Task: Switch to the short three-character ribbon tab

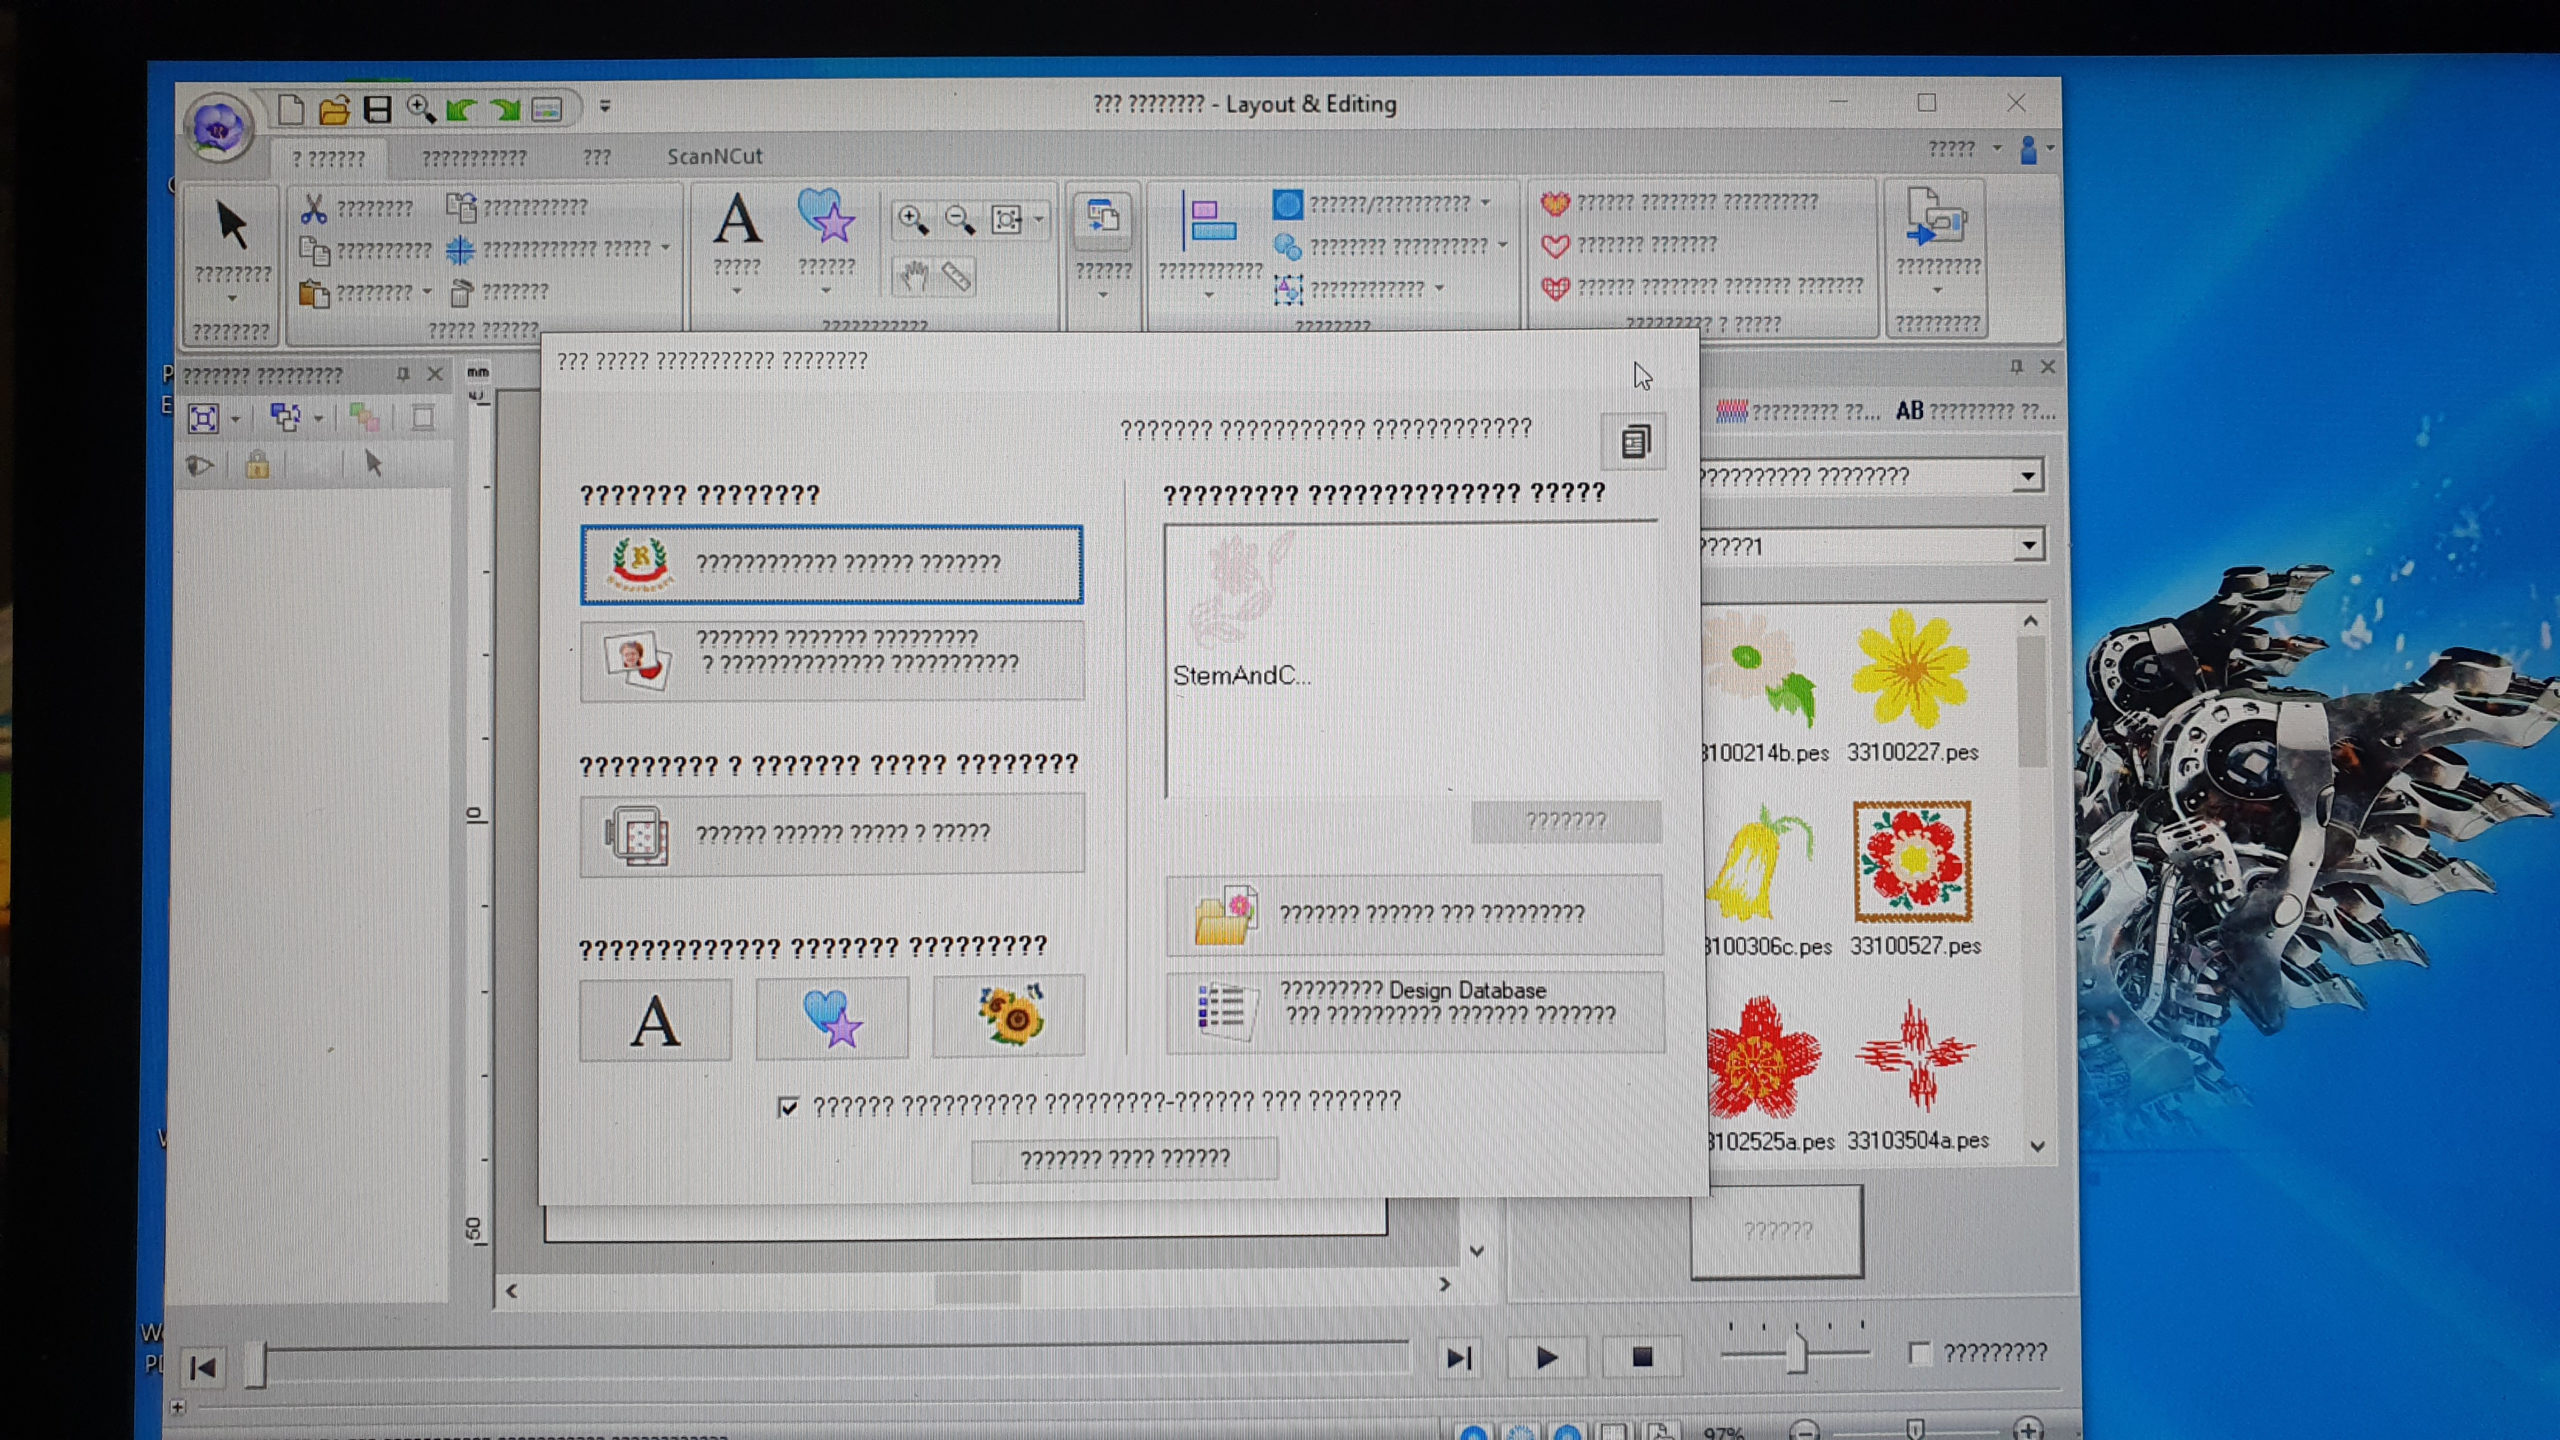Action: pos(596,158)
